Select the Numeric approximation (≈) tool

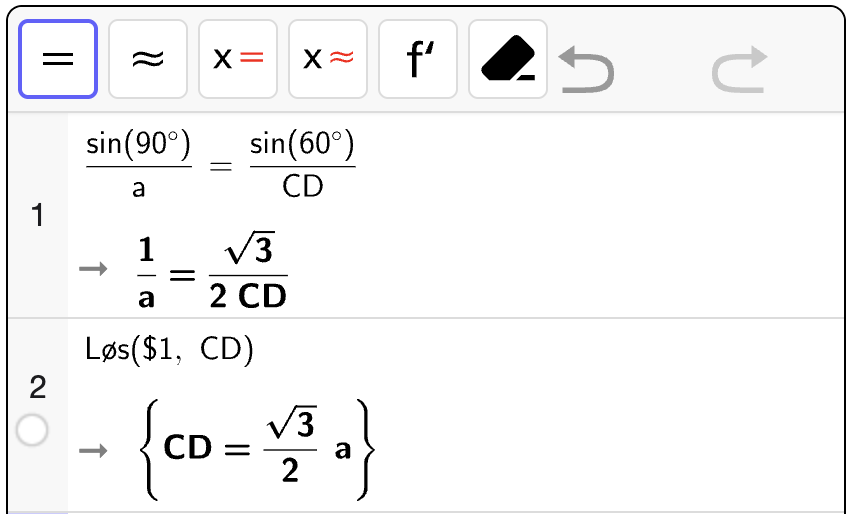(x=148, y=59)
